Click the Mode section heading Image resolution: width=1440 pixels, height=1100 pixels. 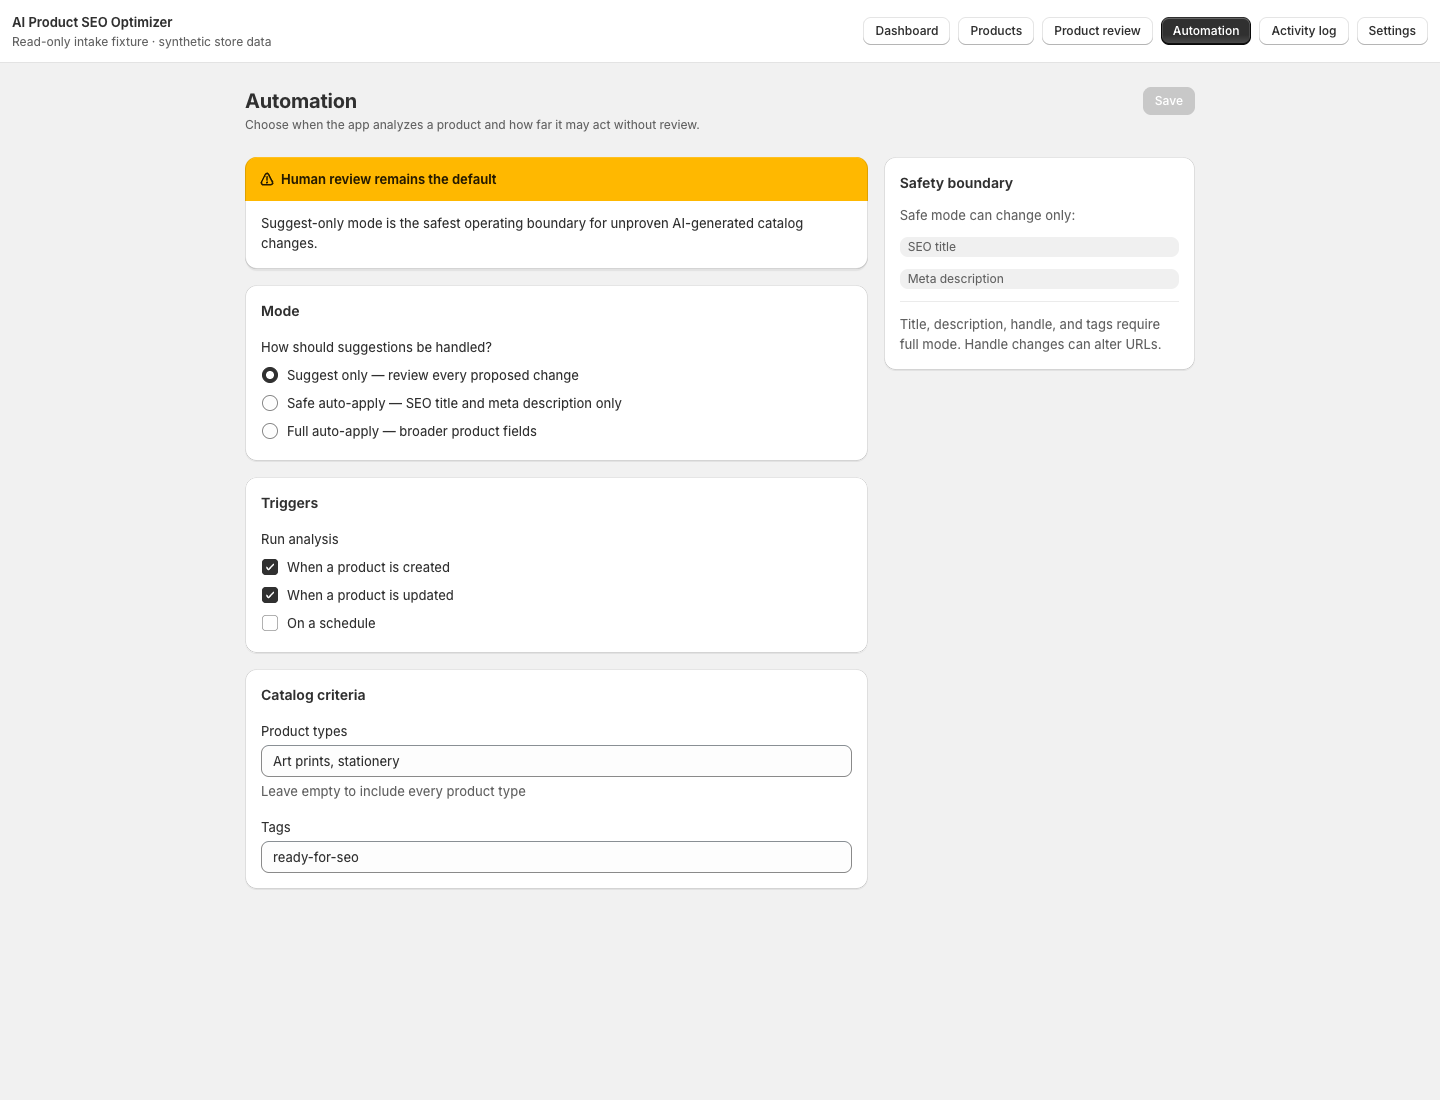coord(280,311)
